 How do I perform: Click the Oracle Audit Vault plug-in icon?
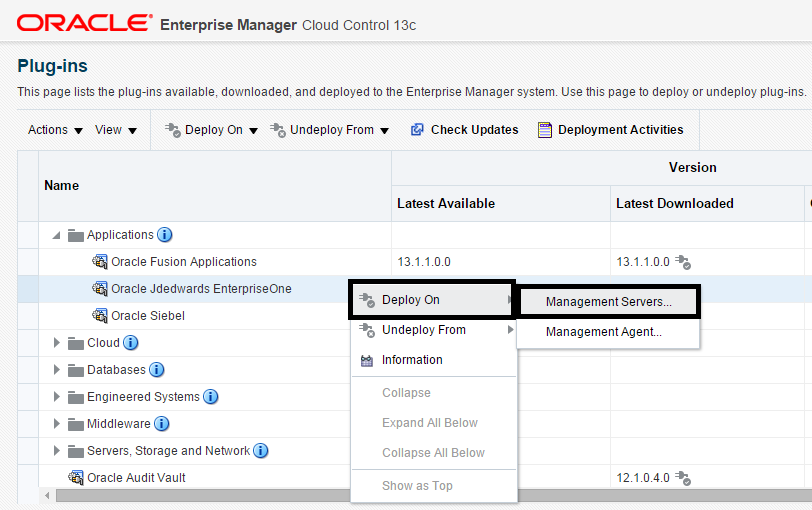76,478
